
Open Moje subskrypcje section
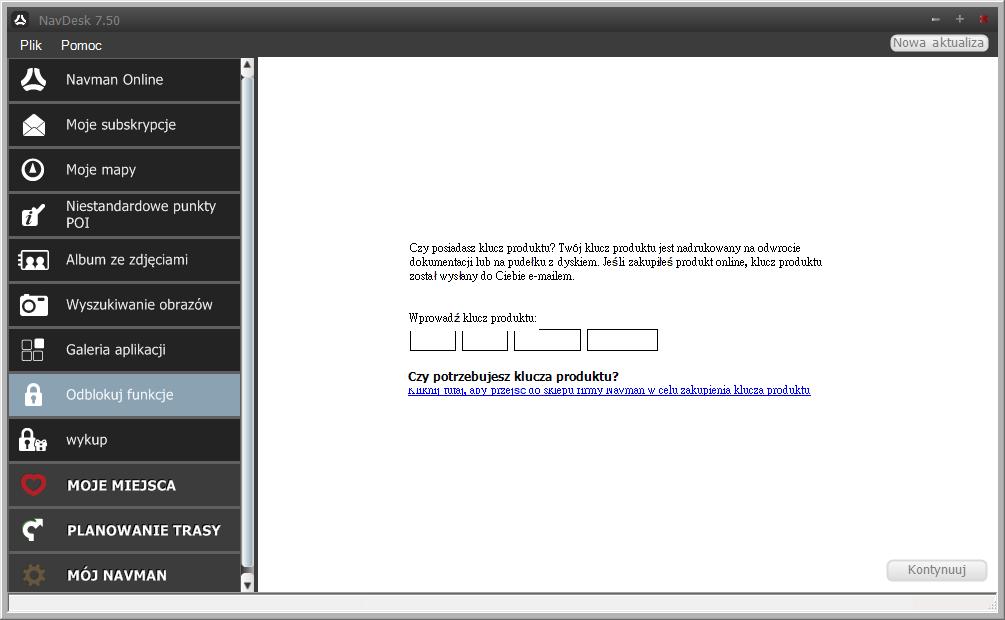coord(124,125)
